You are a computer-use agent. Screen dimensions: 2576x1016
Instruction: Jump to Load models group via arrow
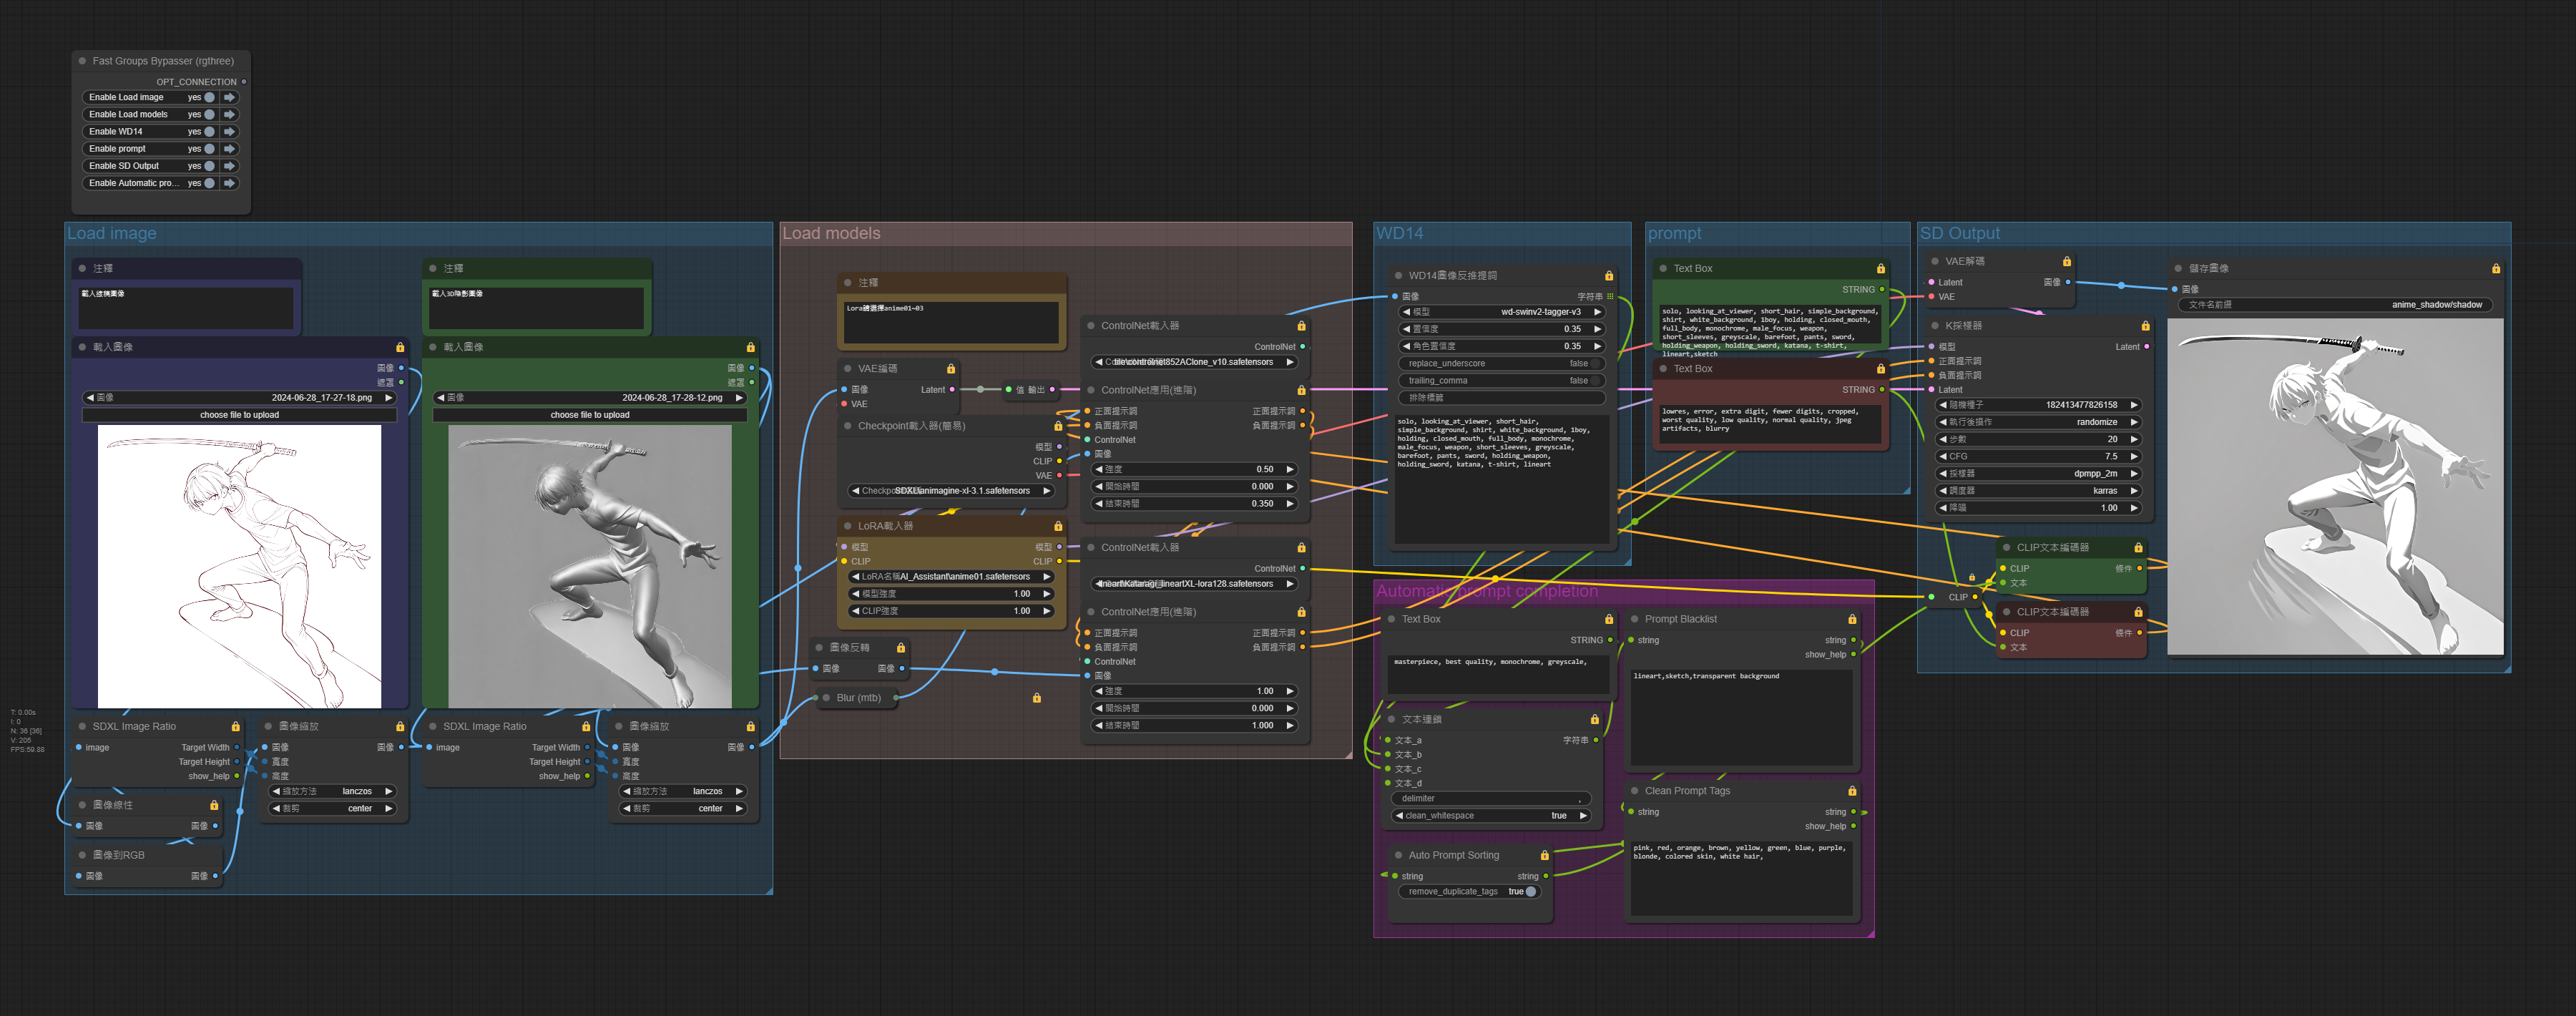click(x=230, y=114)
